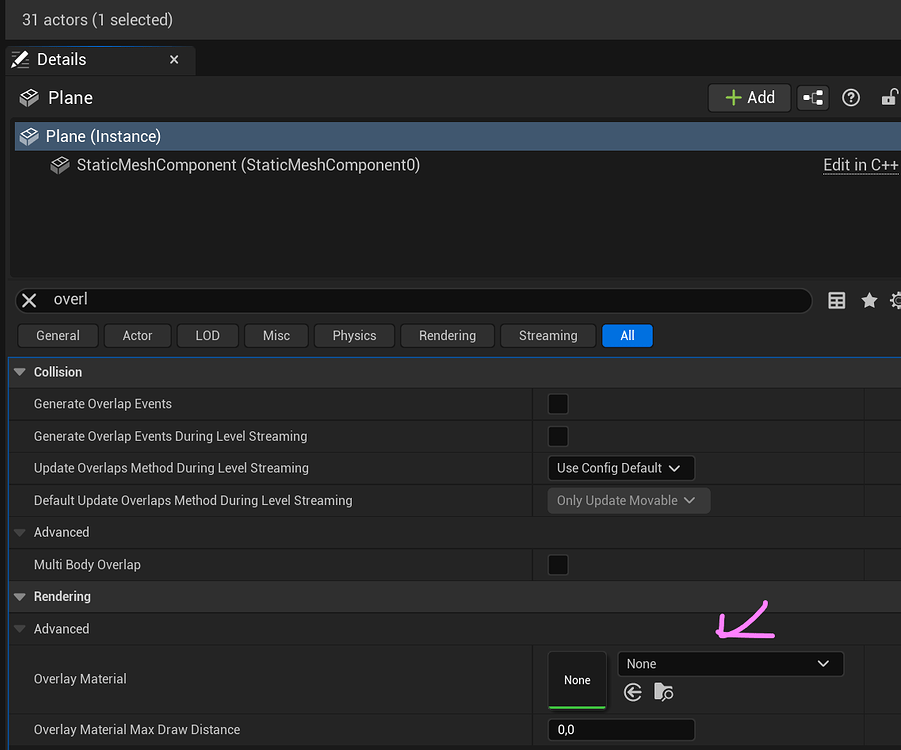This screenshot has height=750, width=901.
Task: Enable Multi Body Overlap
Action: [x=557, y=564]
